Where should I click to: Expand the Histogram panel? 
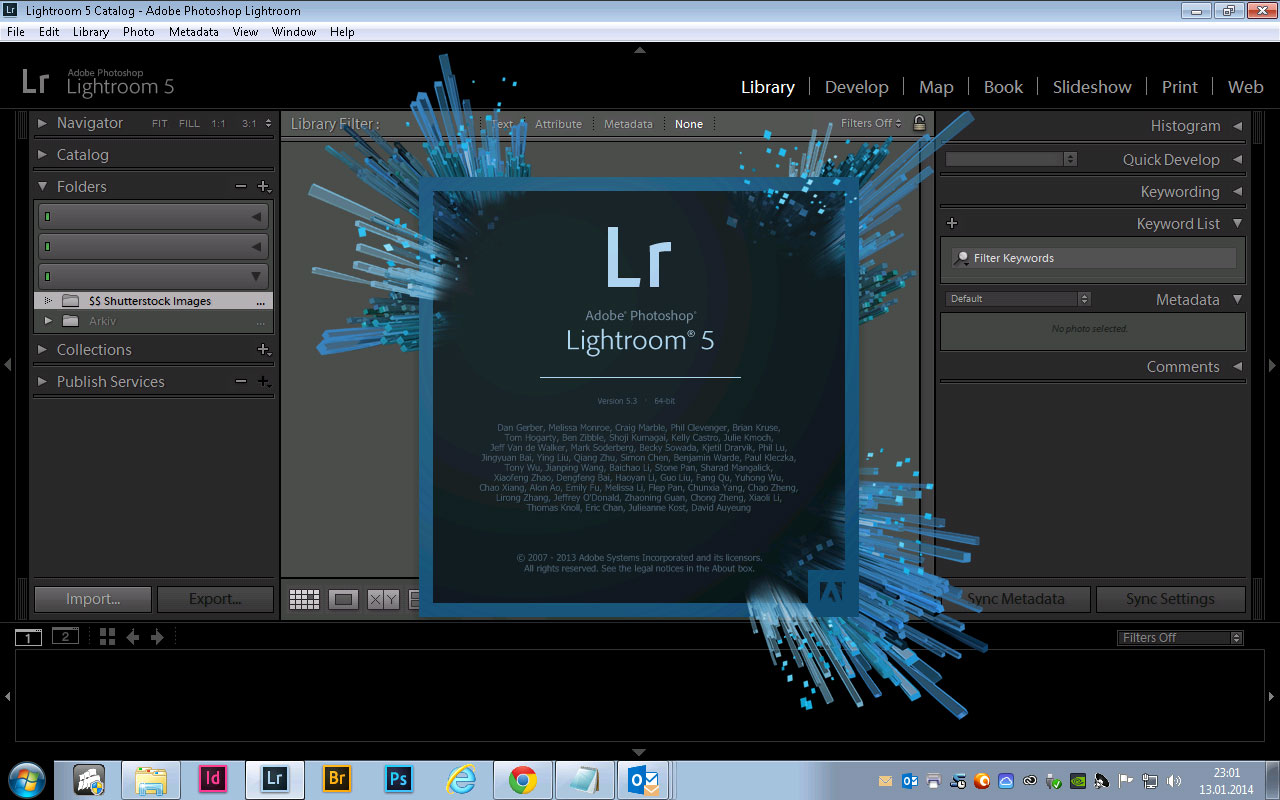pos(1237,126)
